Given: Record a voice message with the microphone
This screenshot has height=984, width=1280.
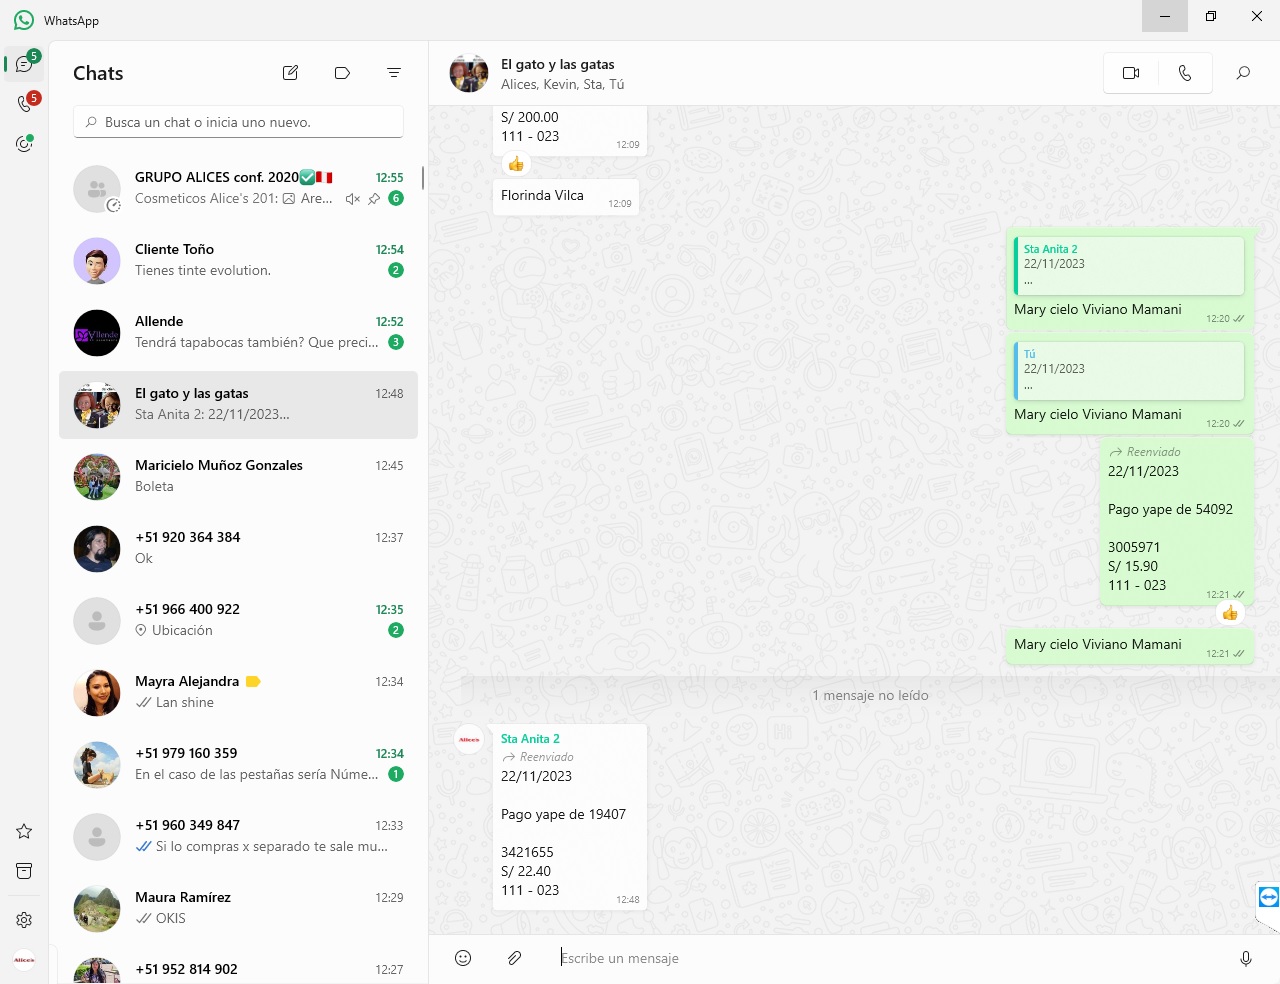Looking at the screenshot, I should tap(1245, 958).
